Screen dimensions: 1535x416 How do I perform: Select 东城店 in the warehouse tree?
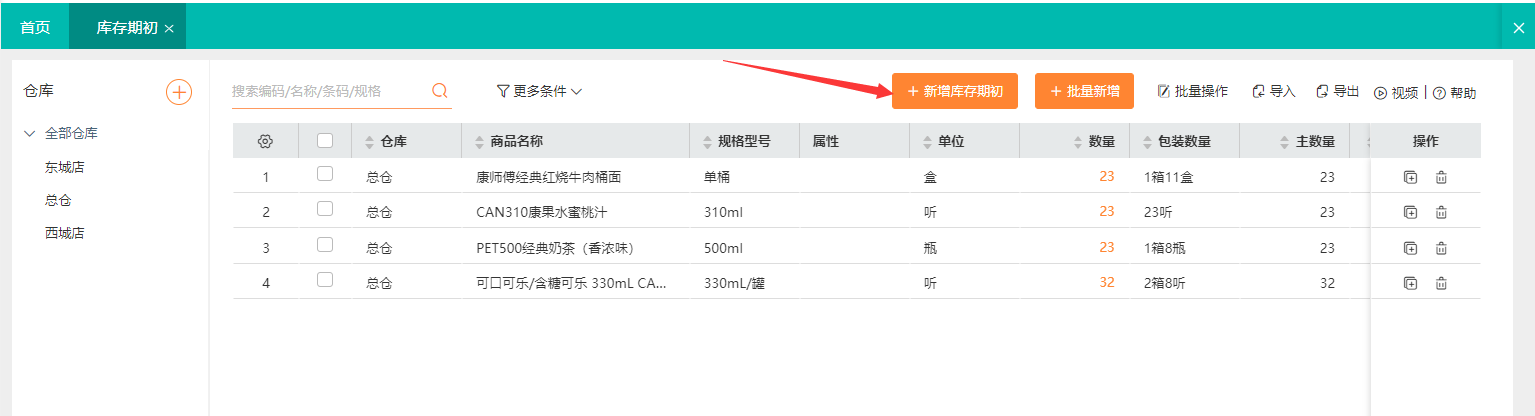click(x=64, y=167)
